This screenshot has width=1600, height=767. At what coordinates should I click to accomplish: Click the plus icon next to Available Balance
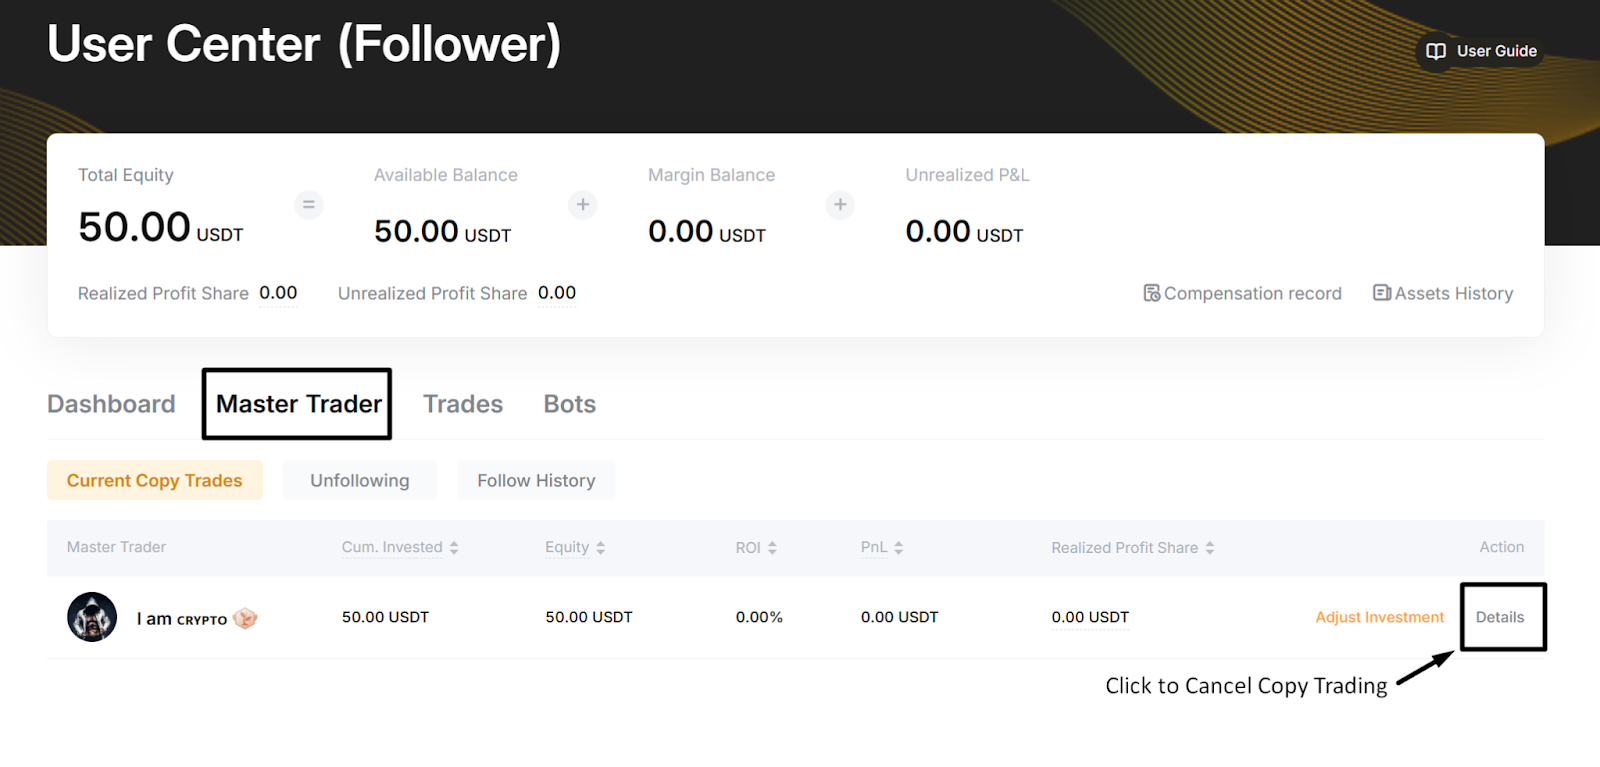pos(583,204)
